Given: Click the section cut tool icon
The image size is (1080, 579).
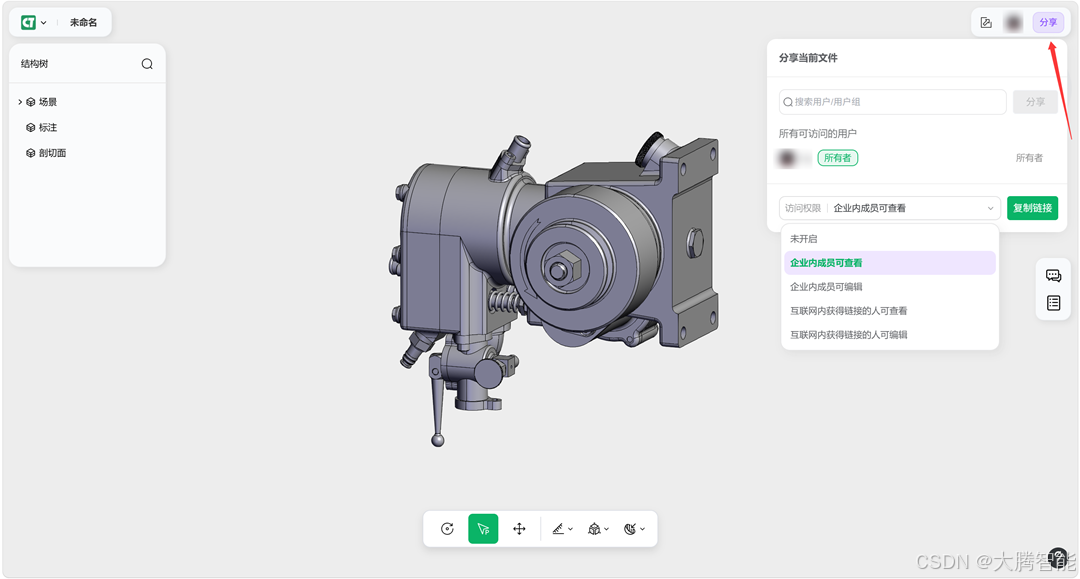Looking at the screenshot, I should point(630,529).
